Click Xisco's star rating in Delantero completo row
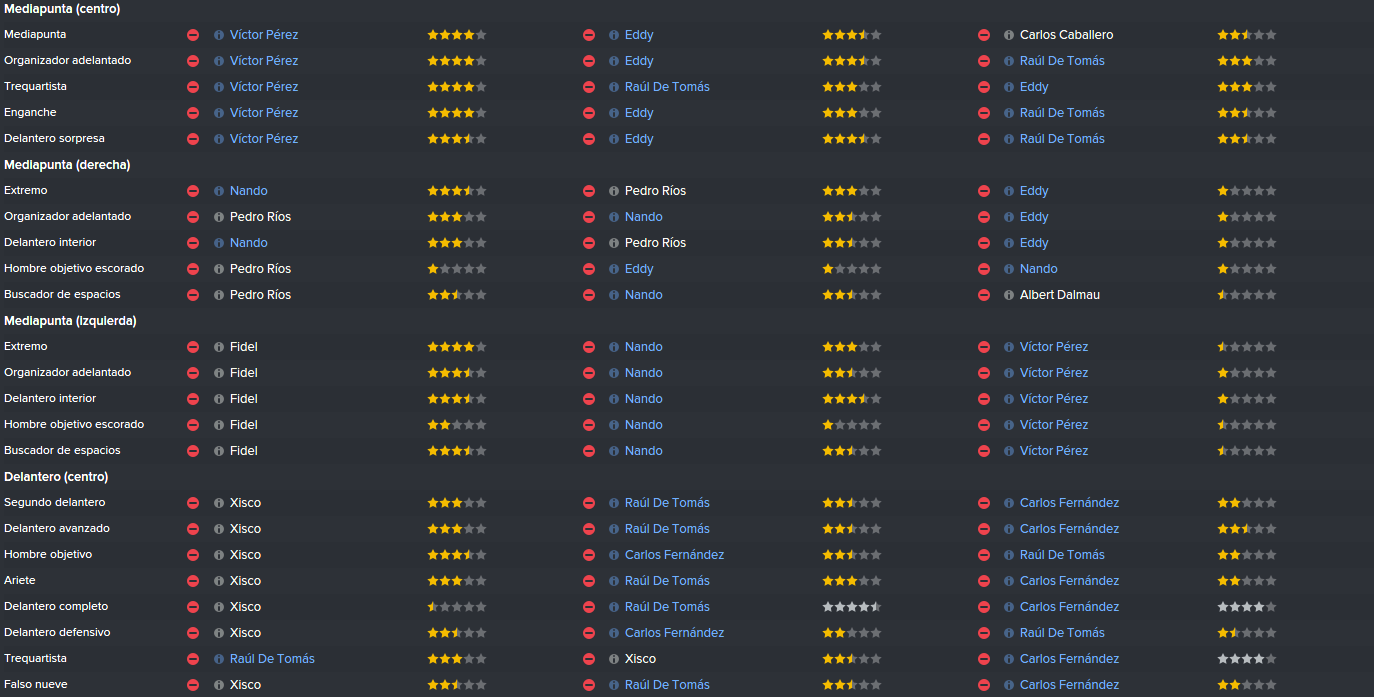Screen dimensions: 1374x697 457,607
